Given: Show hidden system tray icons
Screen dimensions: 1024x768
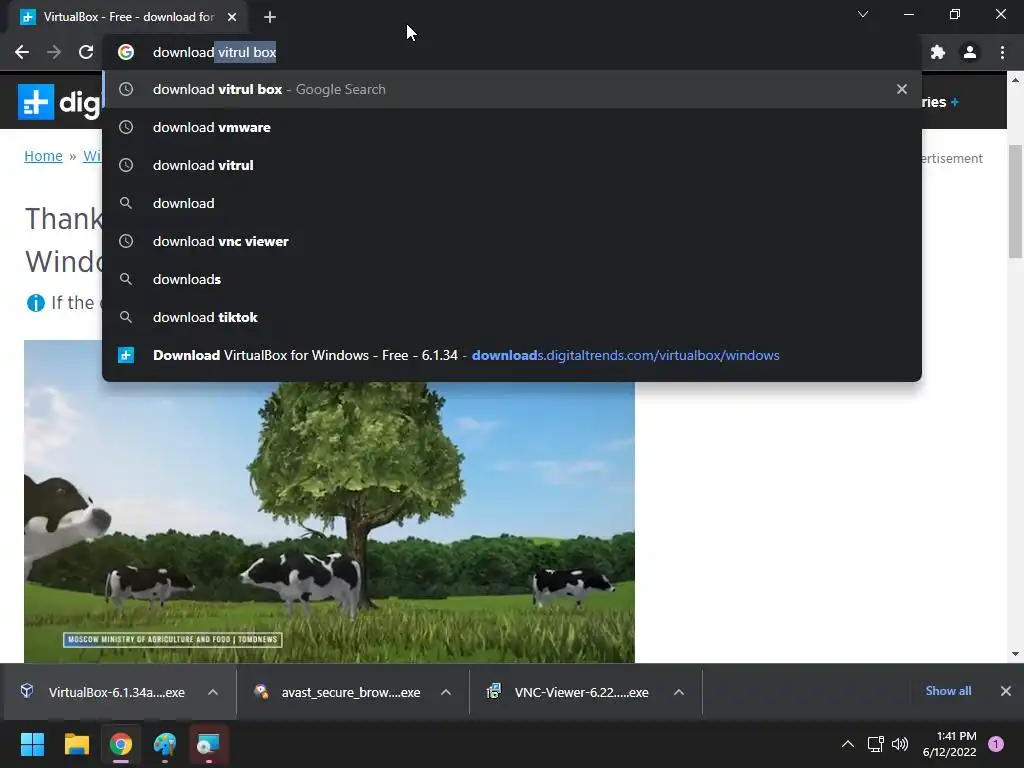Looking at the screenshot, I should (x=848, y=744).
